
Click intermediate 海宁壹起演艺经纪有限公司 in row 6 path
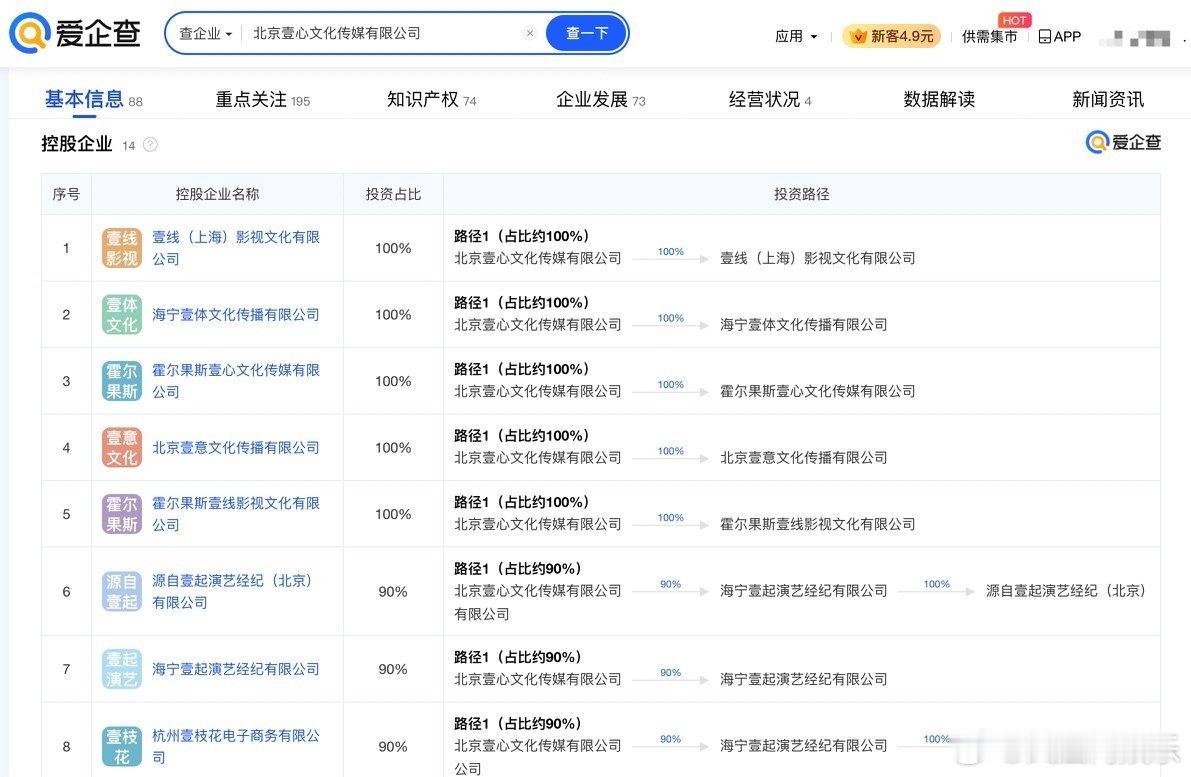pos(804,591)
